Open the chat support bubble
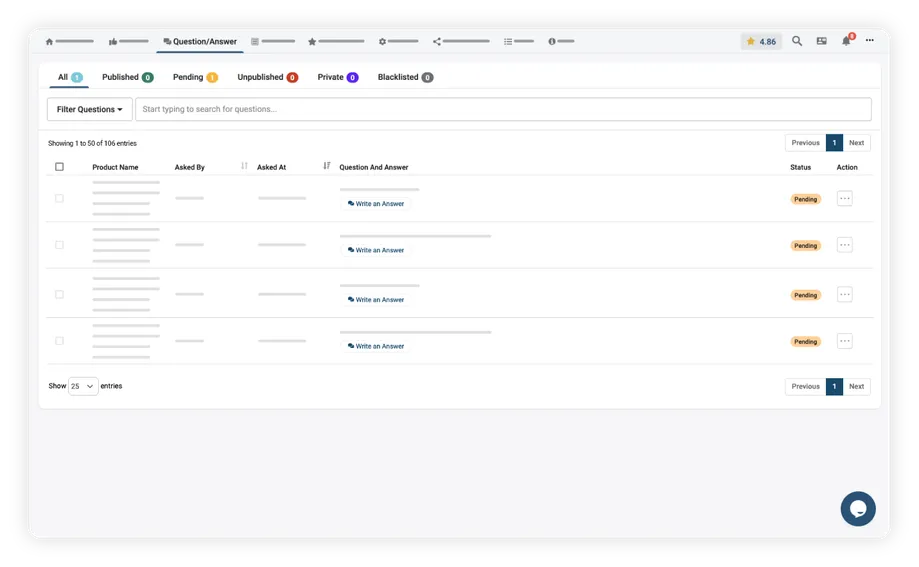 (857, 509)
